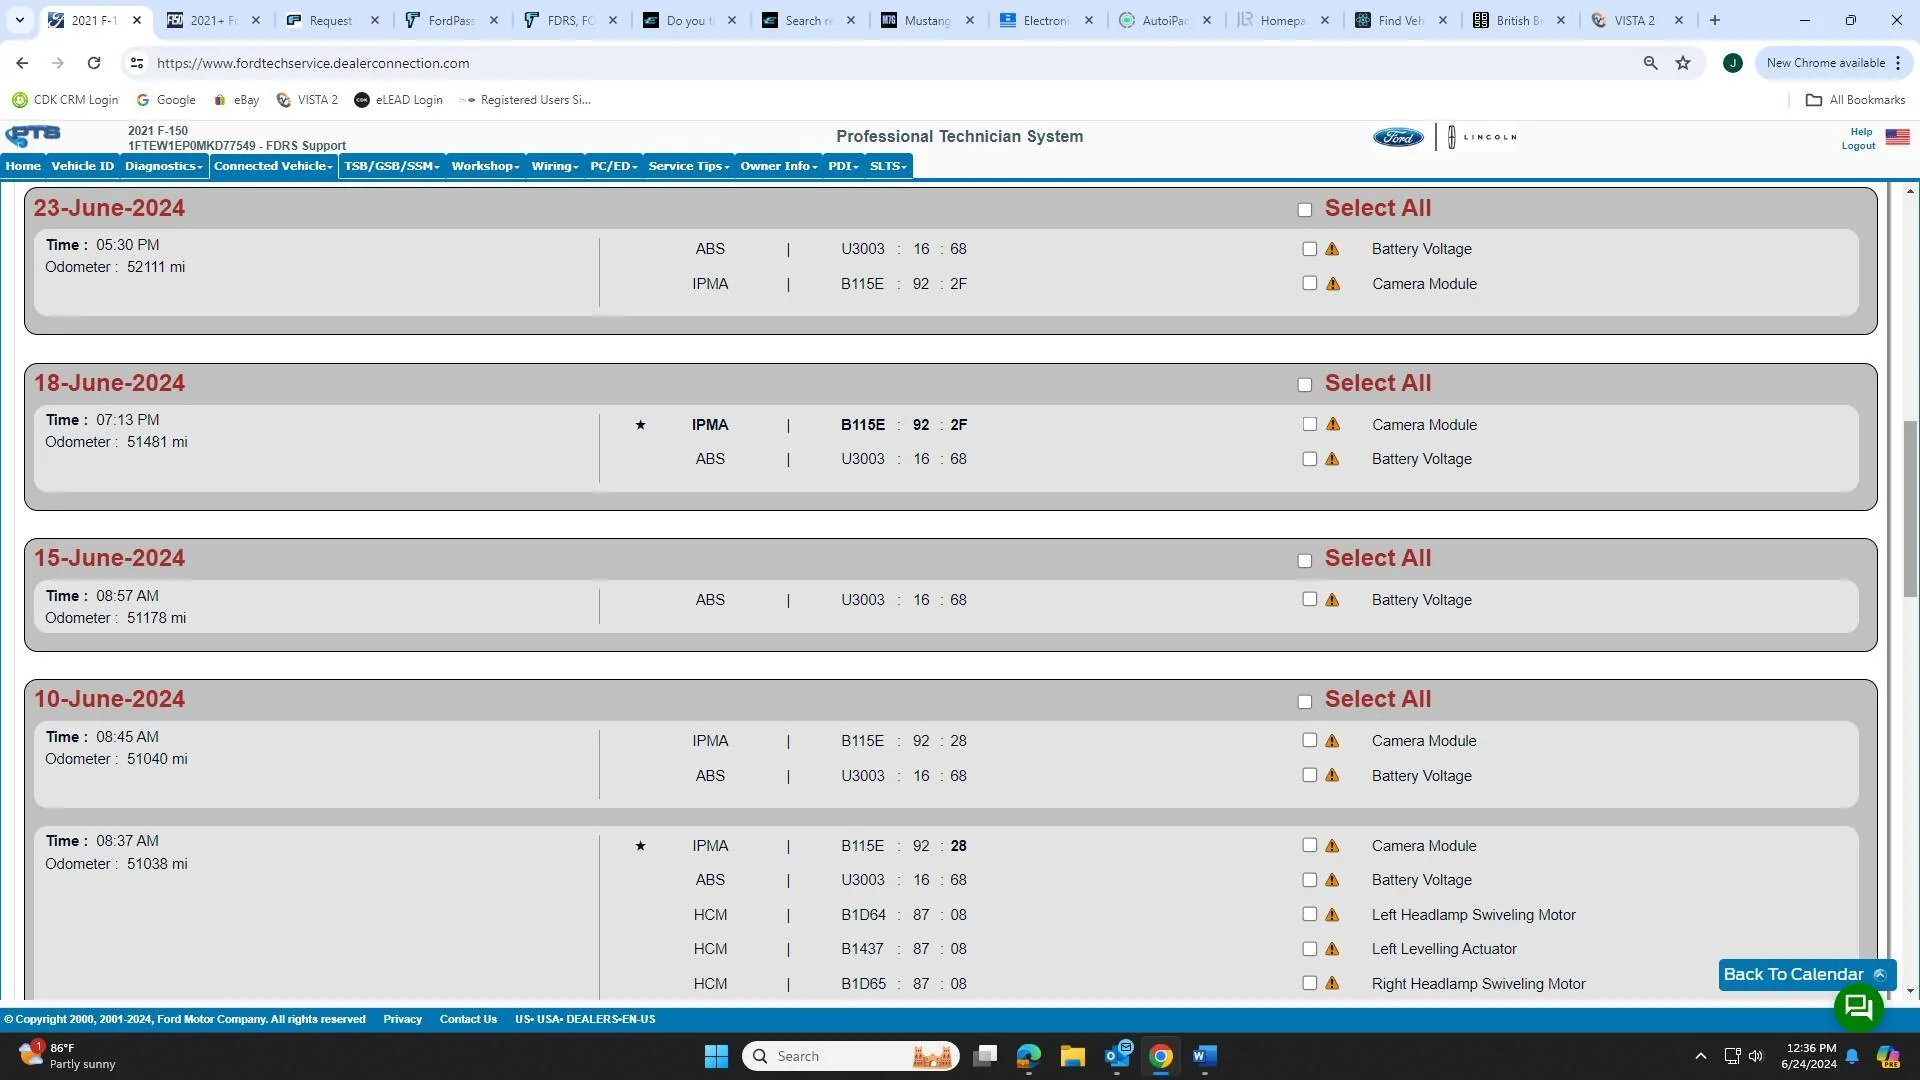Image resolution: width=1920 pixels, height=1080 pixels.
Task: Click the page's vertical scrollbar thumb
Action: (x=1910, y=510)
